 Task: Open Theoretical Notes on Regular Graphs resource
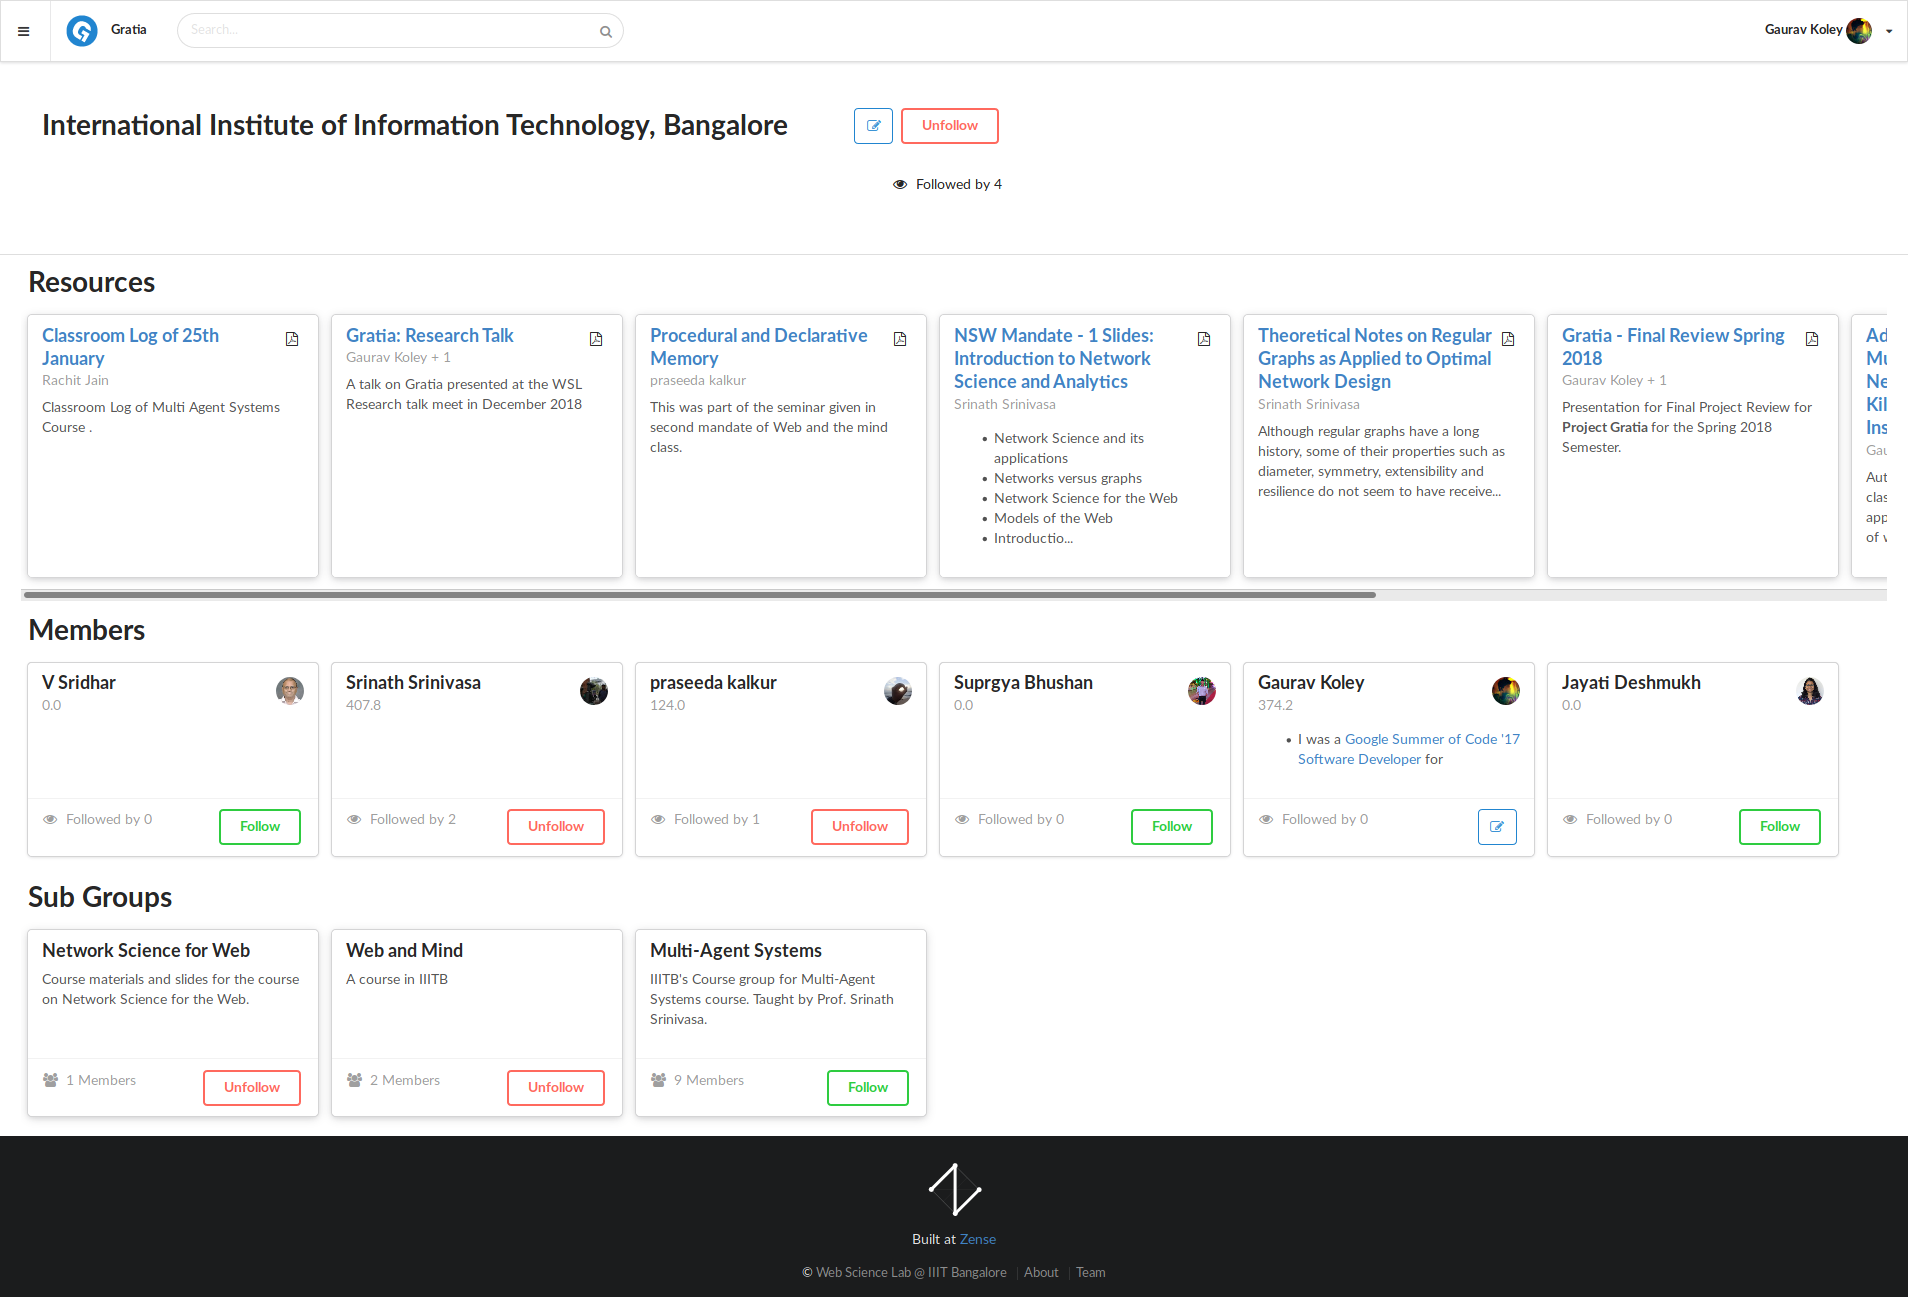1375,359
